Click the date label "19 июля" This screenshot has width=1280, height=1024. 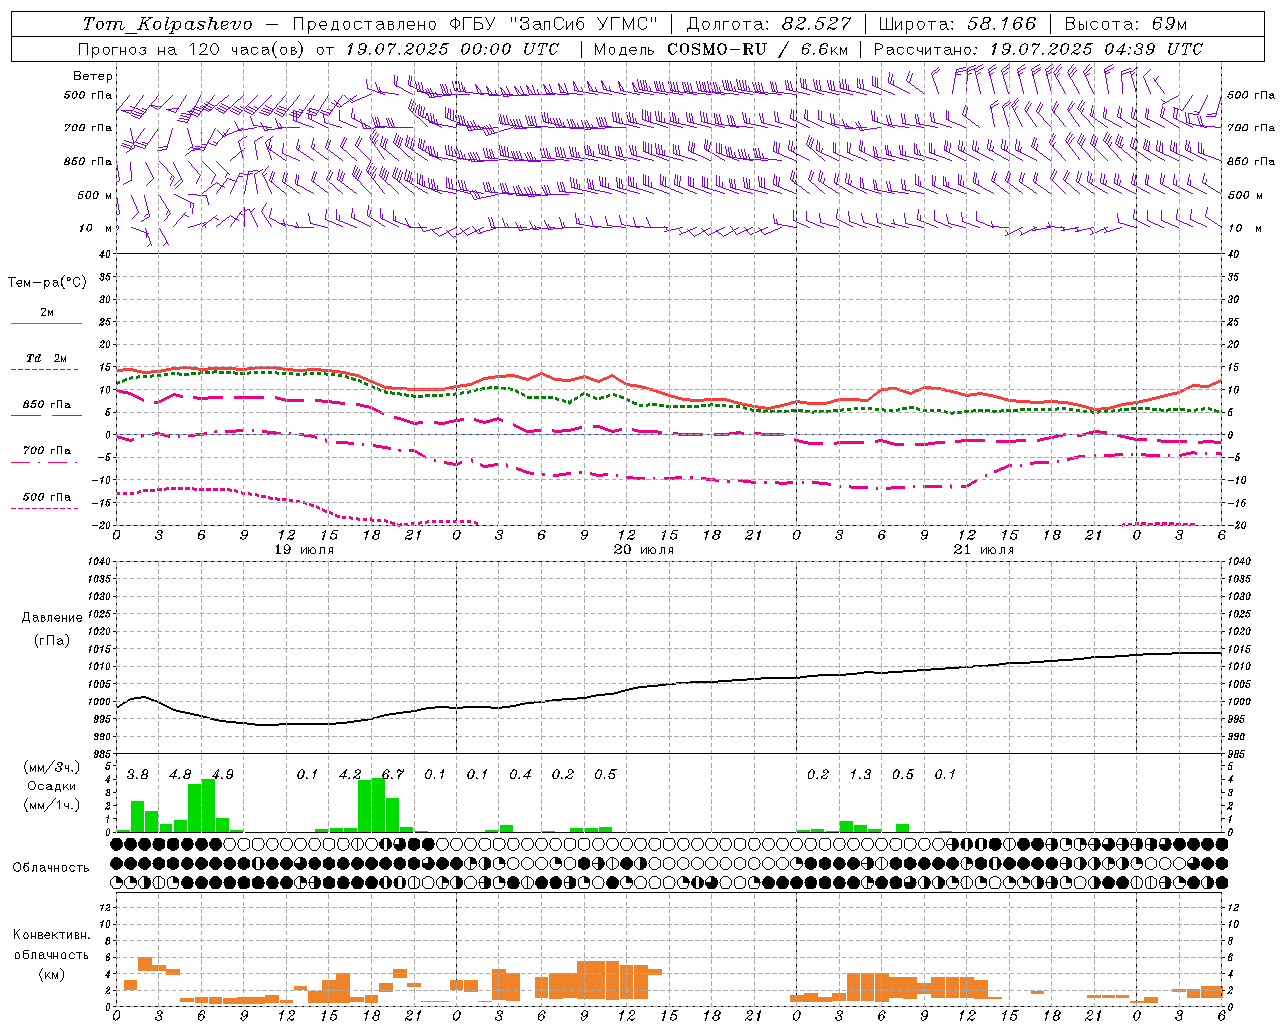[x=304, y=550]
